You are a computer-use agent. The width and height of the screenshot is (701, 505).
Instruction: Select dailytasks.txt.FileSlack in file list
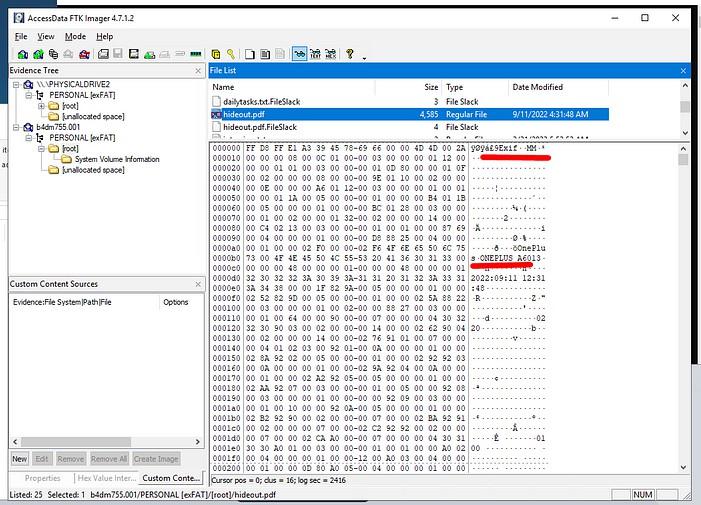[262, 102]
